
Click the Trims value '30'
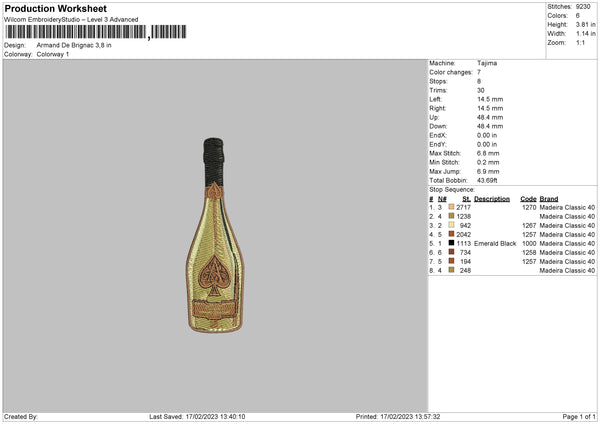[481, 90]
